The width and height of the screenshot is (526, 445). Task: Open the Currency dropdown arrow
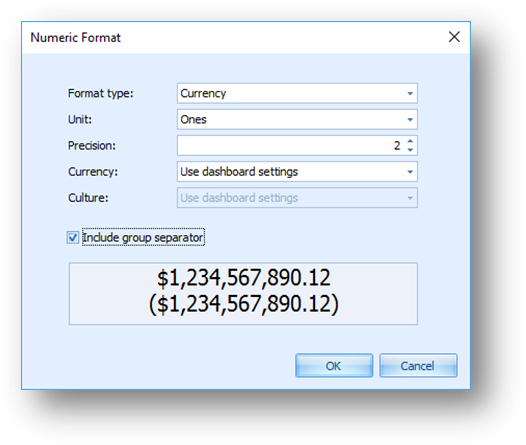click(x=410, y=172)
